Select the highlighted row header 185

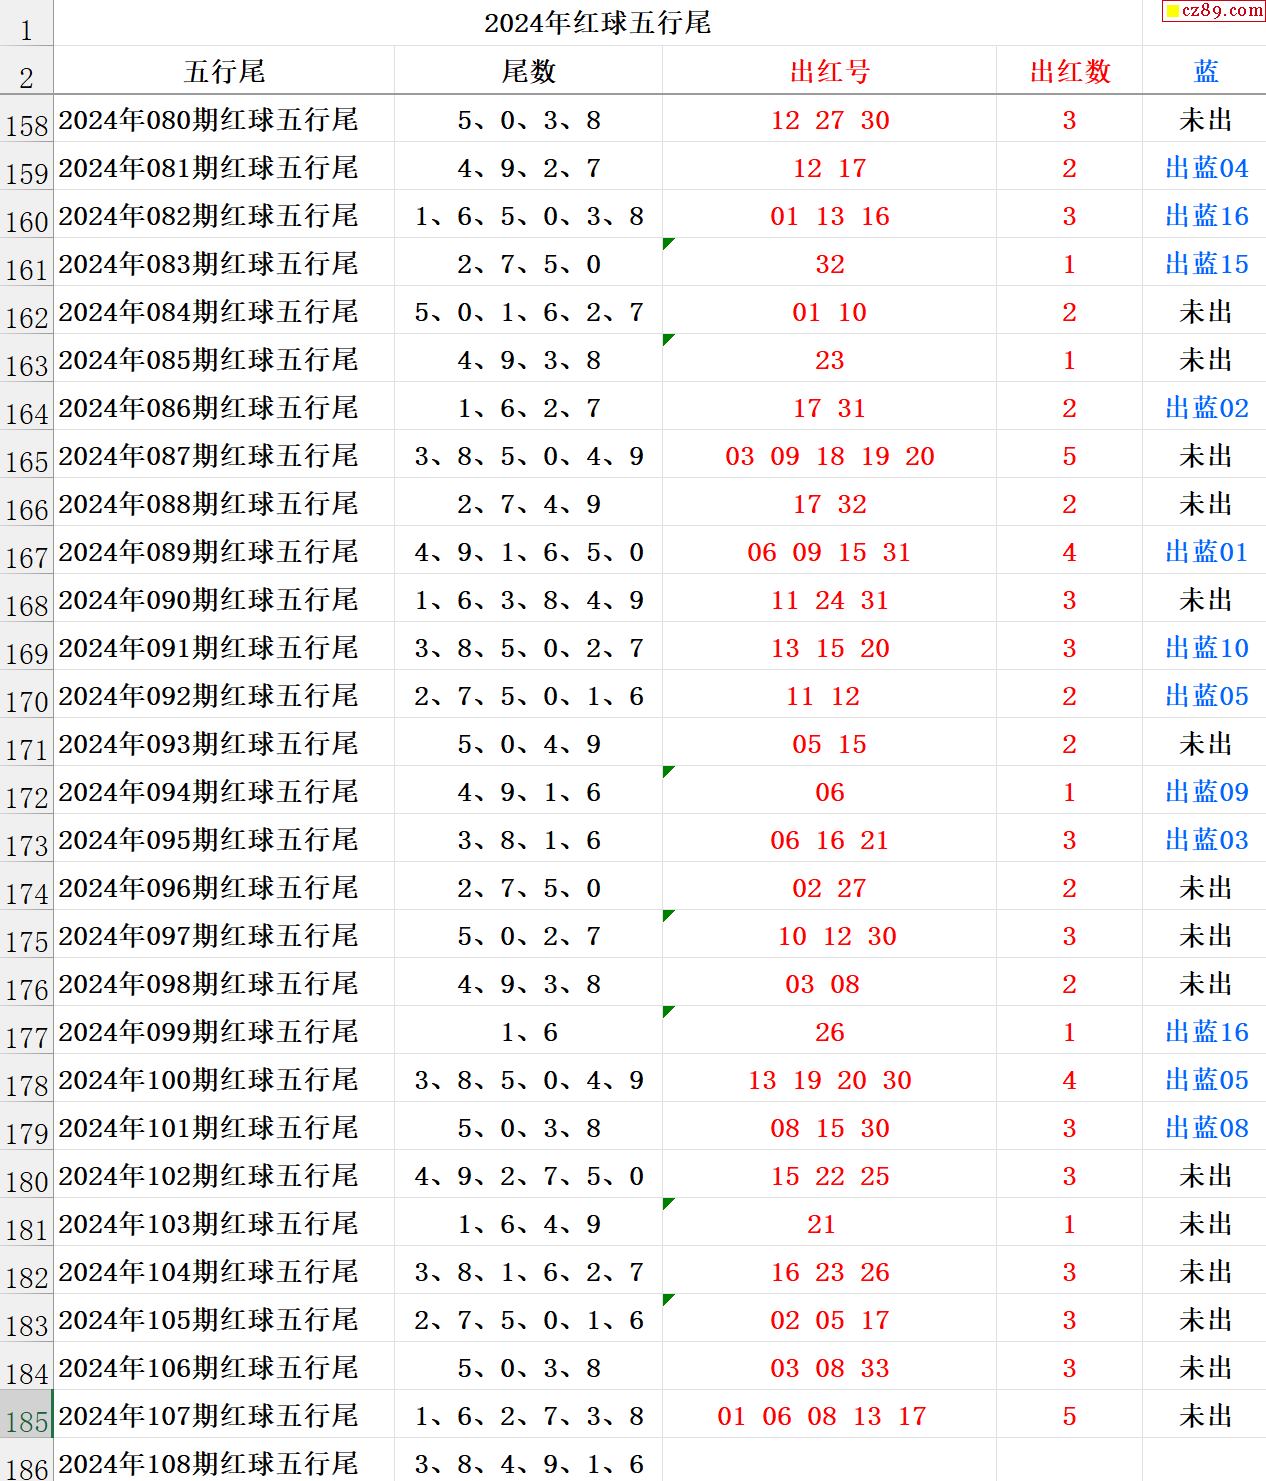26,1419
